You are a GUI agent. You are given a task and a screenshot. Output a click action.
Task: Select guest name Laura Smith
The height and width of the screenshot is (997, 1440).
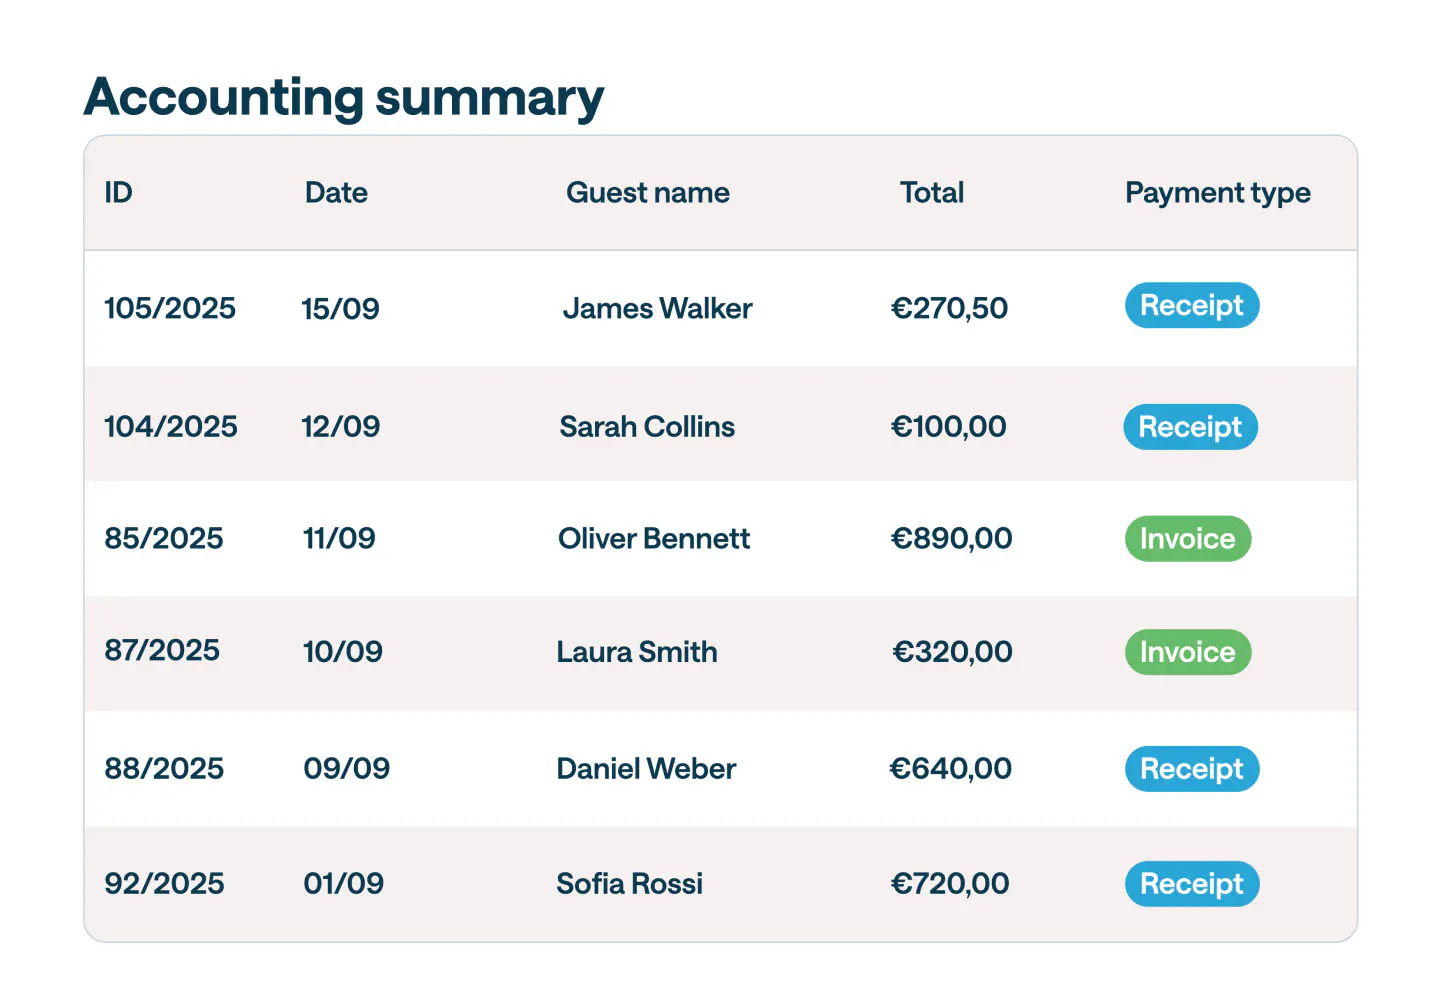[x=637, y=652]
